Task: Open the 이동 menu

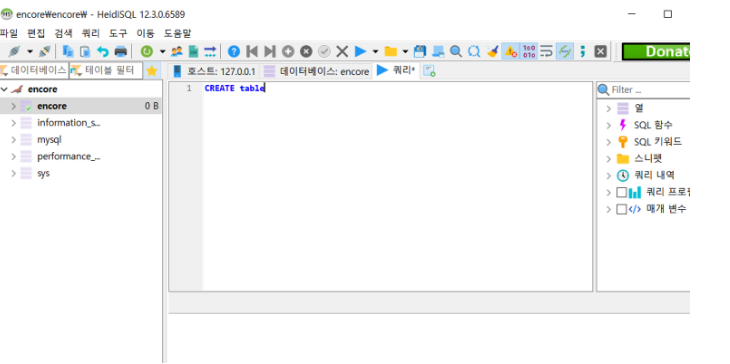Action: coord(145,33)
